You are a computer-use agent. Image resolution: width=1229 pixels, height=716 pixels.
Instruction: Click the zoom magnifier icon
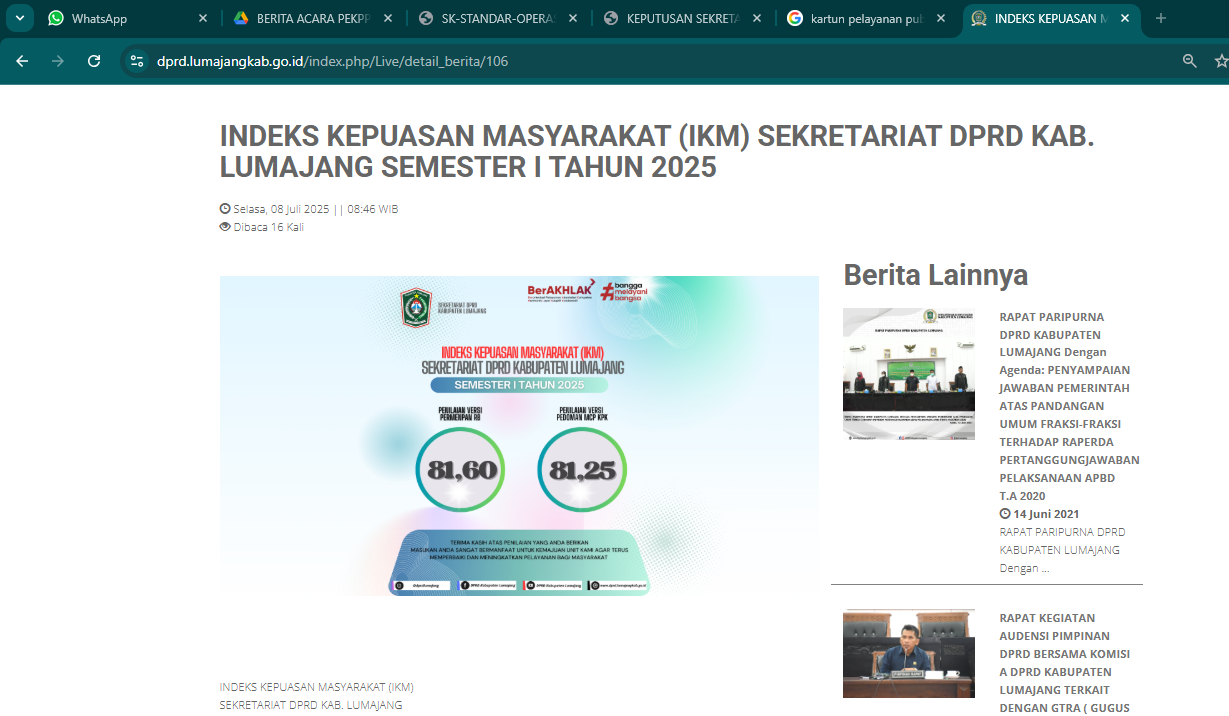tap(1190, 61)
